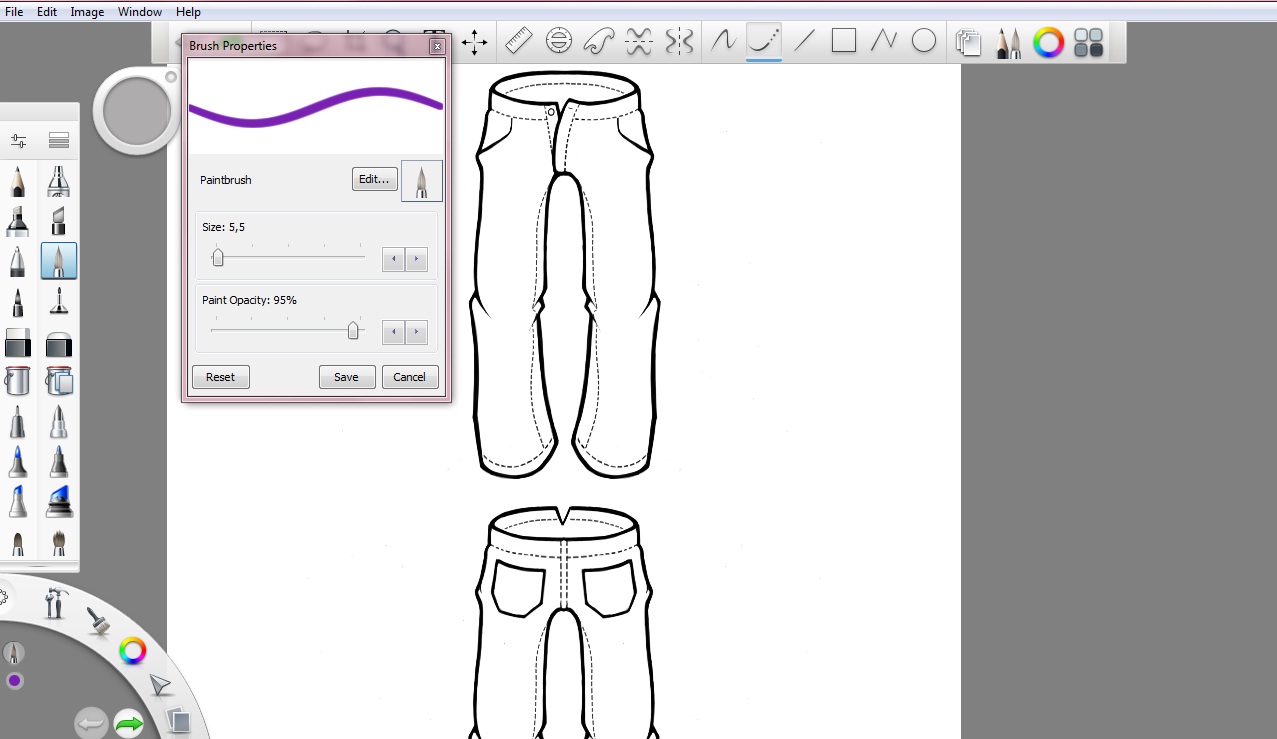Click the color puck circle
The width and height of the screenshot is (1277, 739).
pyautogui.click(x=136, y=109)
